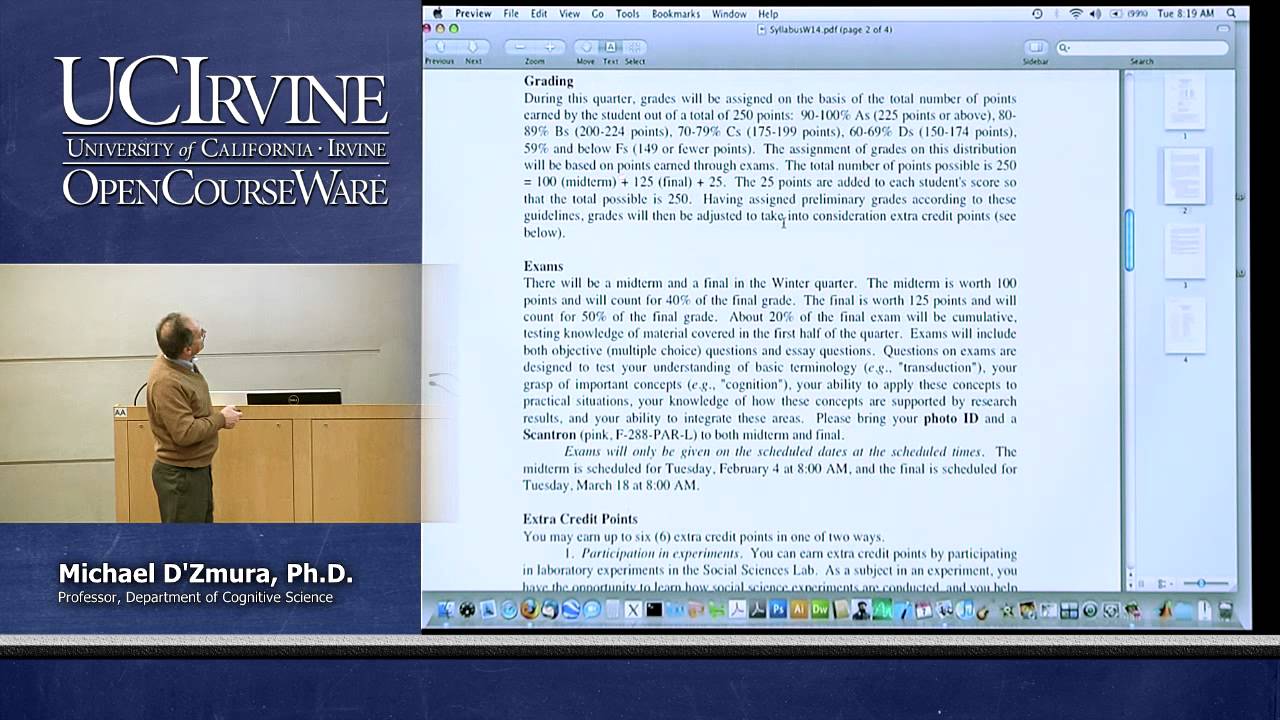Image resolution: width=1280 pixels, height=720 pixels.
Task: Advance with the Next toolbar button
Action: (x=473, y=46)
